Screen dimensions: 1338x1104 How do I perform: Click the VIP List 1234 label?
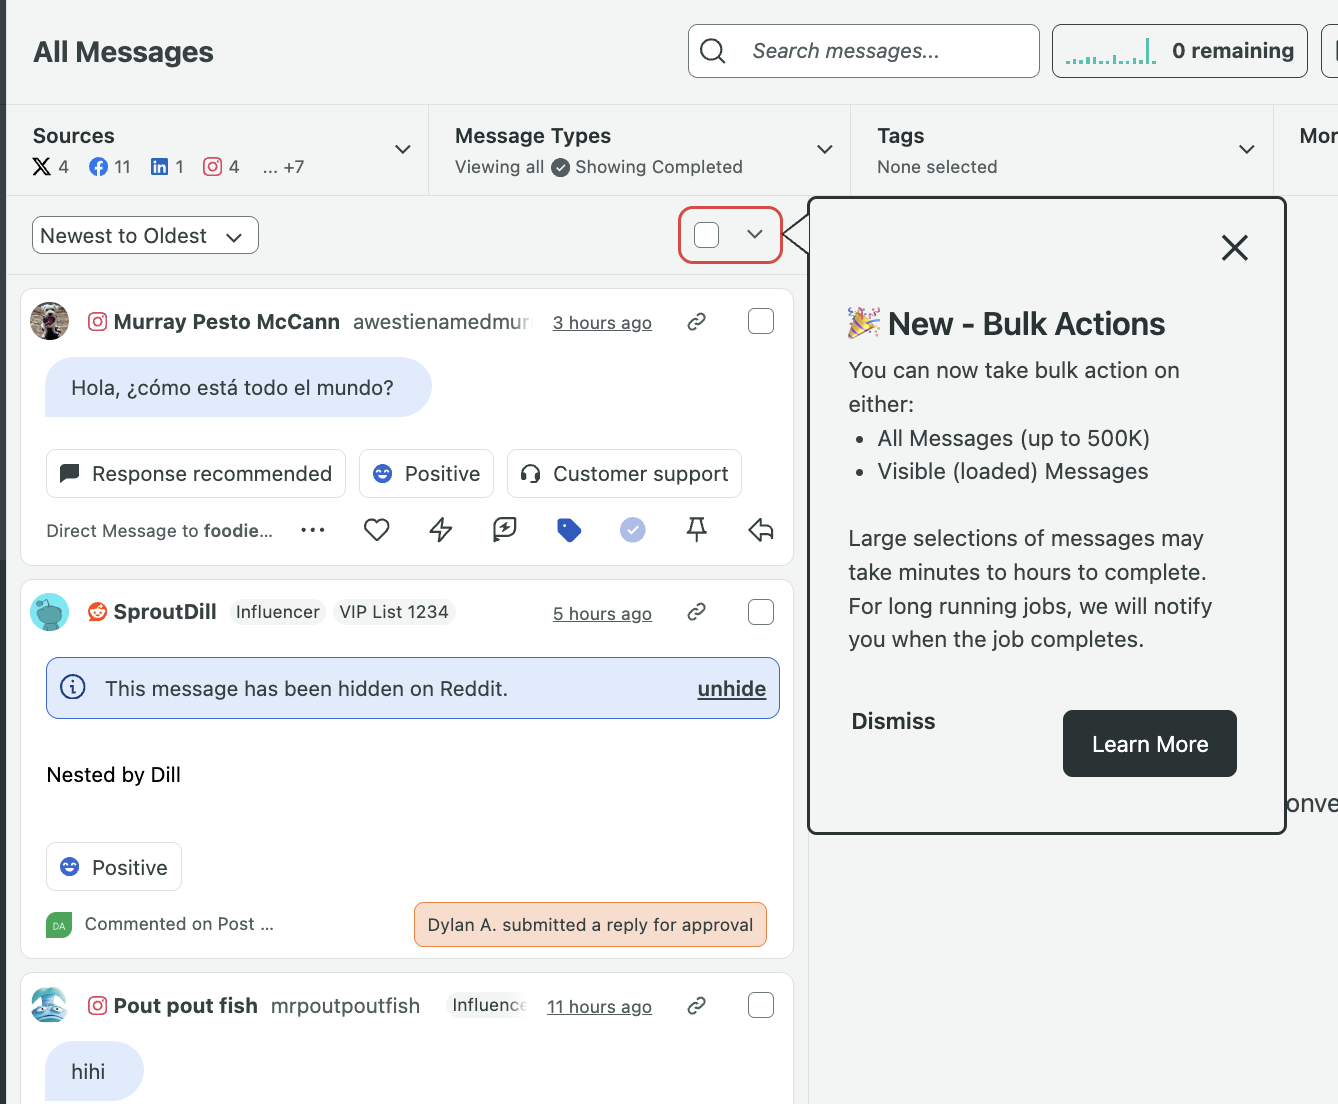pos(394,612)
